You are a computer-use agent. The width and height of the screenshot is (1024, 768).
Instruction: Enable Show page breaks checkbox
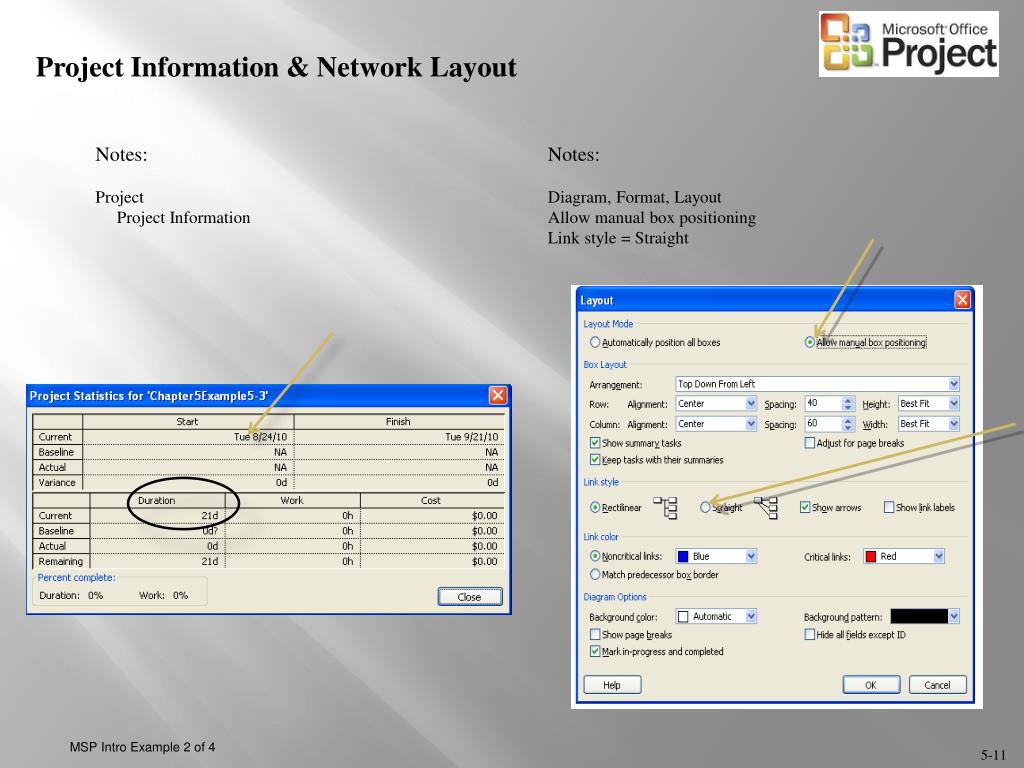click(595, 634)
